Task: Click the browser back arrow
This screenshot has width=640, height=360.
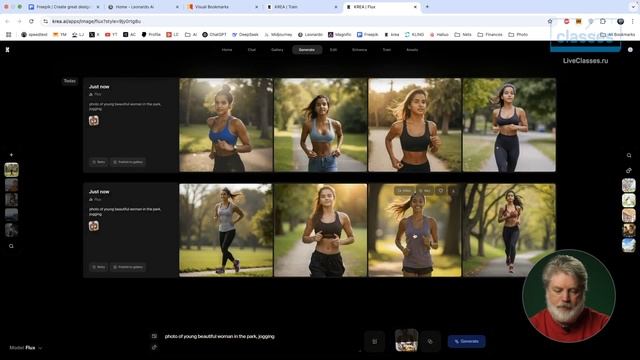Action: (x=7, y=21)
